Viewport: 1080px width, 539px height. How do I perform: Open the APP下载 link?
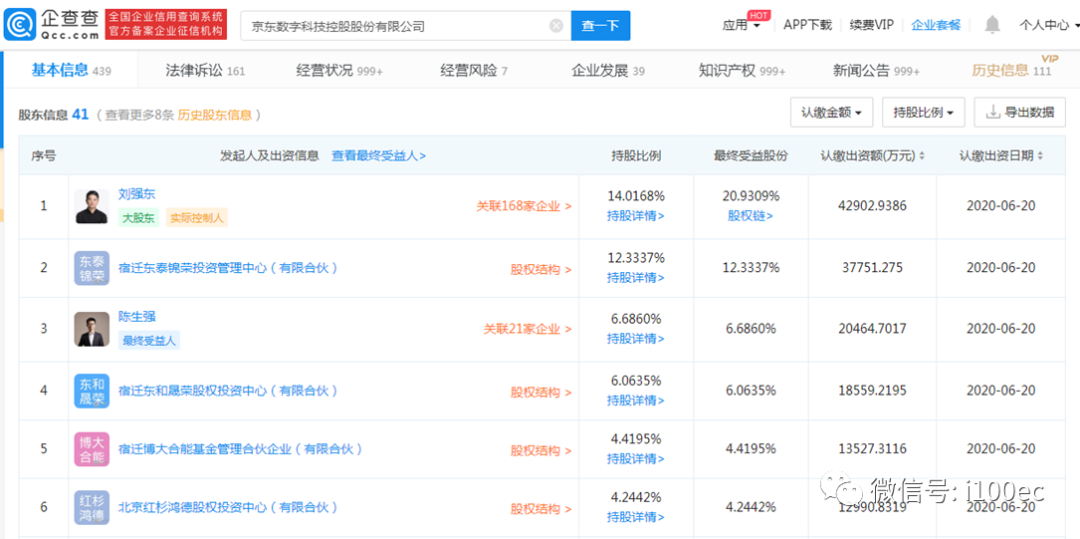tap(808, 25)
